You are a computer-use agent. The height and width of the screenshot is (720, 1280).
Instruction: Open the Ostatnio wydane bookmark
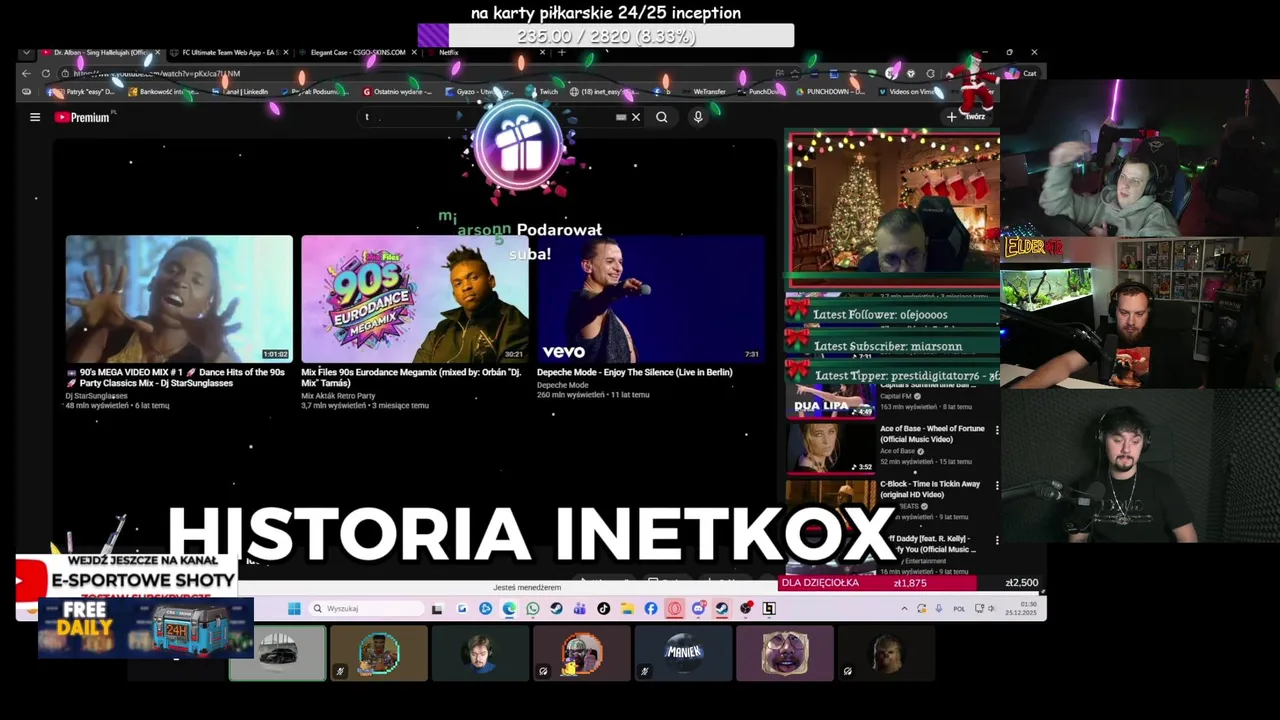pyautogui.click(x=398, y=91)
